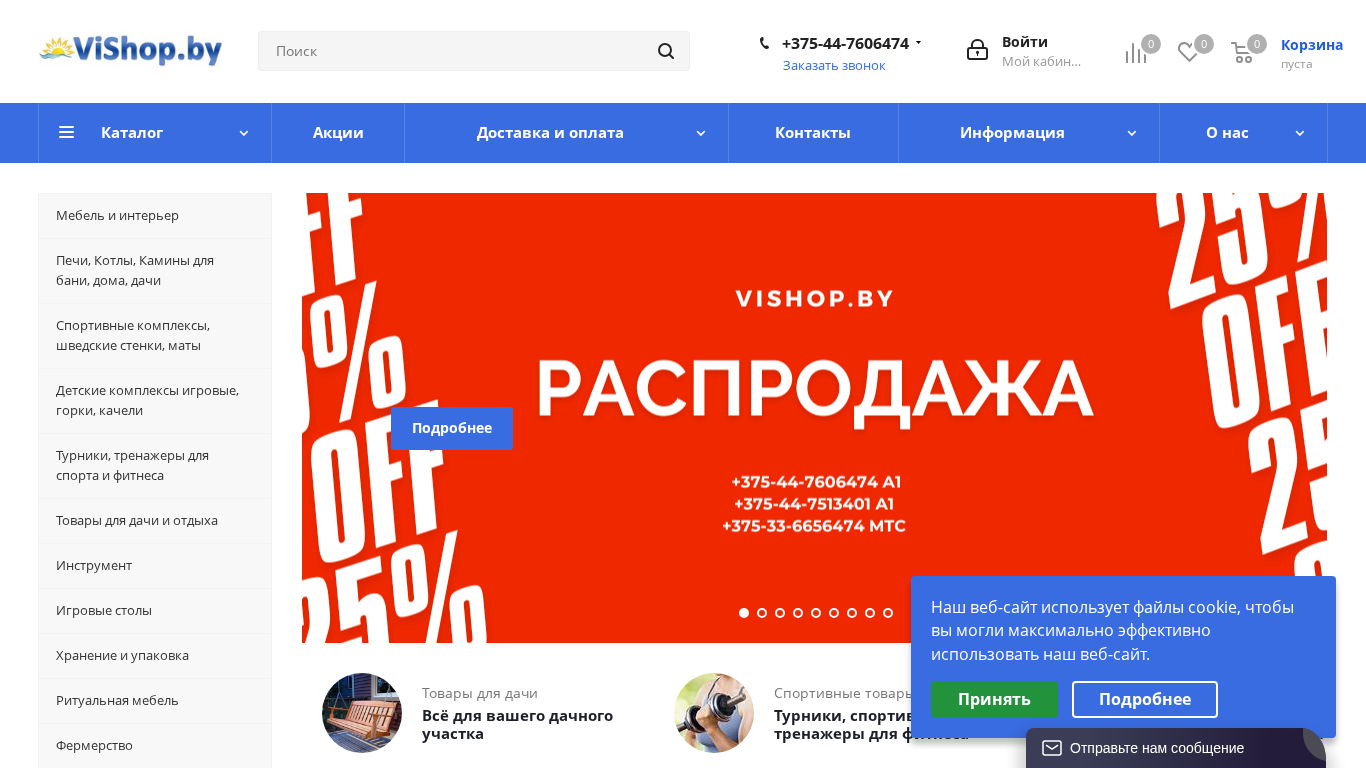The width and height of the screenshot is (1366, 768).
Task: Select the last banner slide dot
Action: (x=888, y=613)
